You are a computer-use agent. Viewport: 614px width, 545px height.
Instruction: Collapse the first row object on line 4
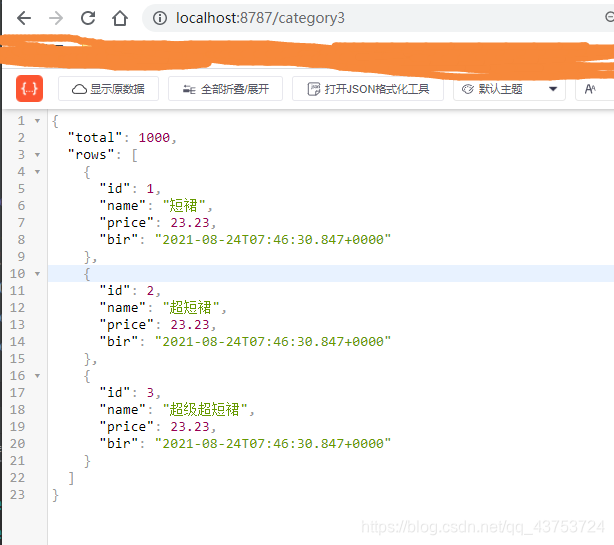(38, 172)
